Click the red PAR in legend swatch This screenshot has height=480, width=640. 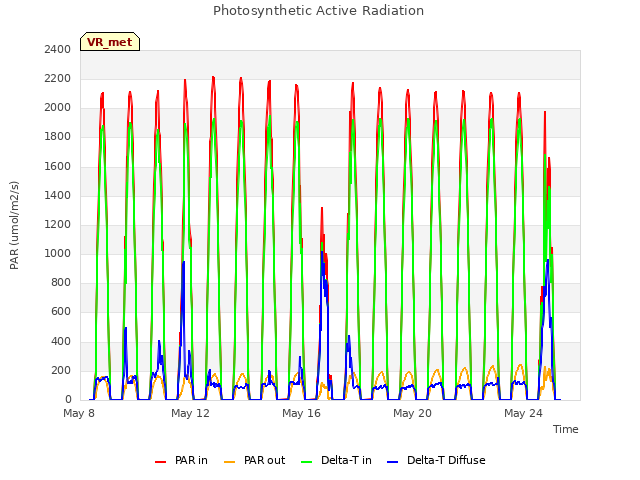click(160, 462)
